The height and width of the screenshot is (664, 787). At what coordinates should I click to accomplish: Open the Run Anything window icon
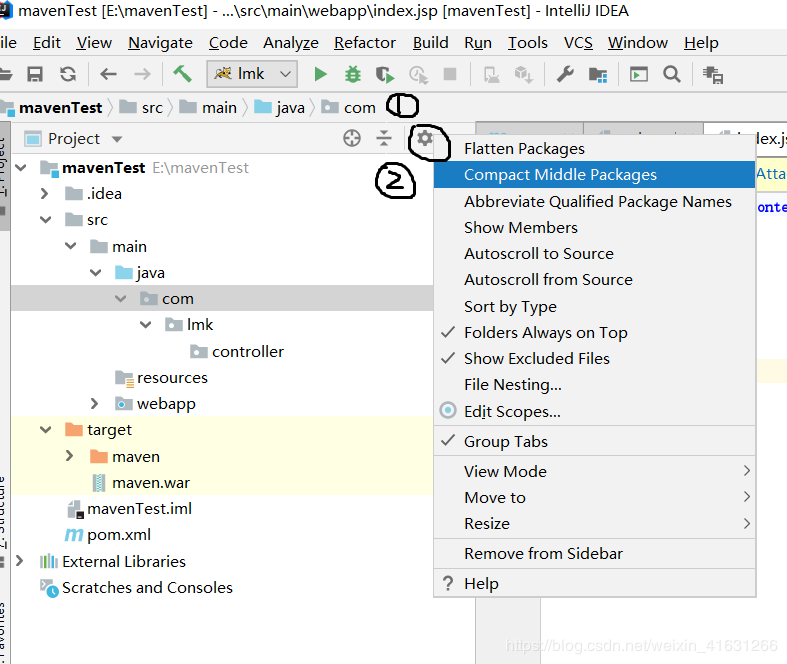pyautogui.click(x=639, y=74)
